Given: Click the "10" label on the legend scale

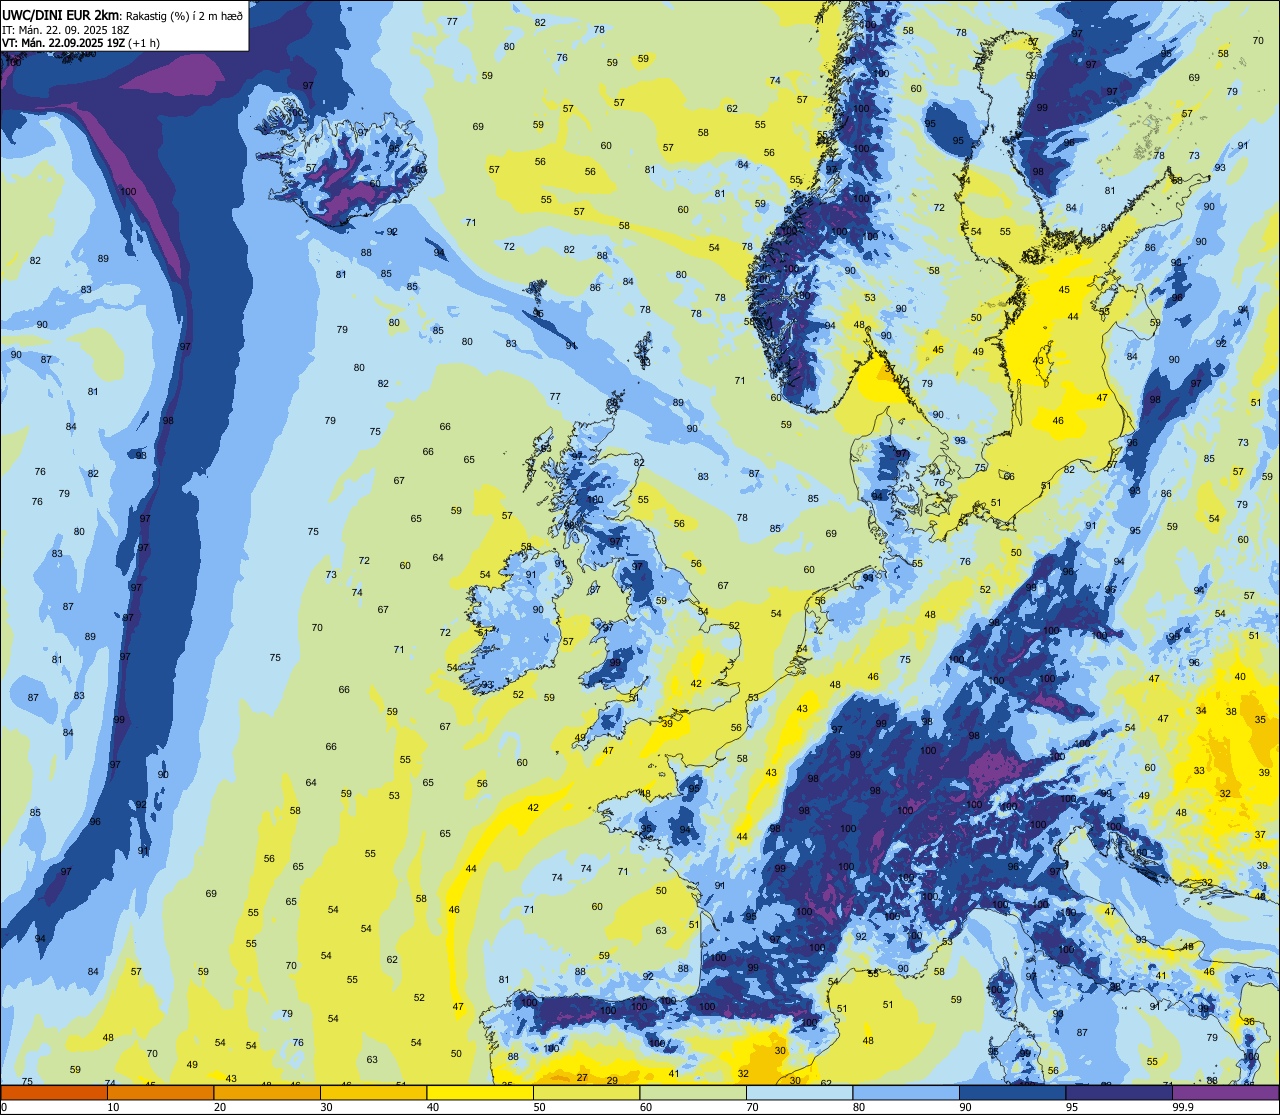Looking at the screenshot, I should [113, 1107].
